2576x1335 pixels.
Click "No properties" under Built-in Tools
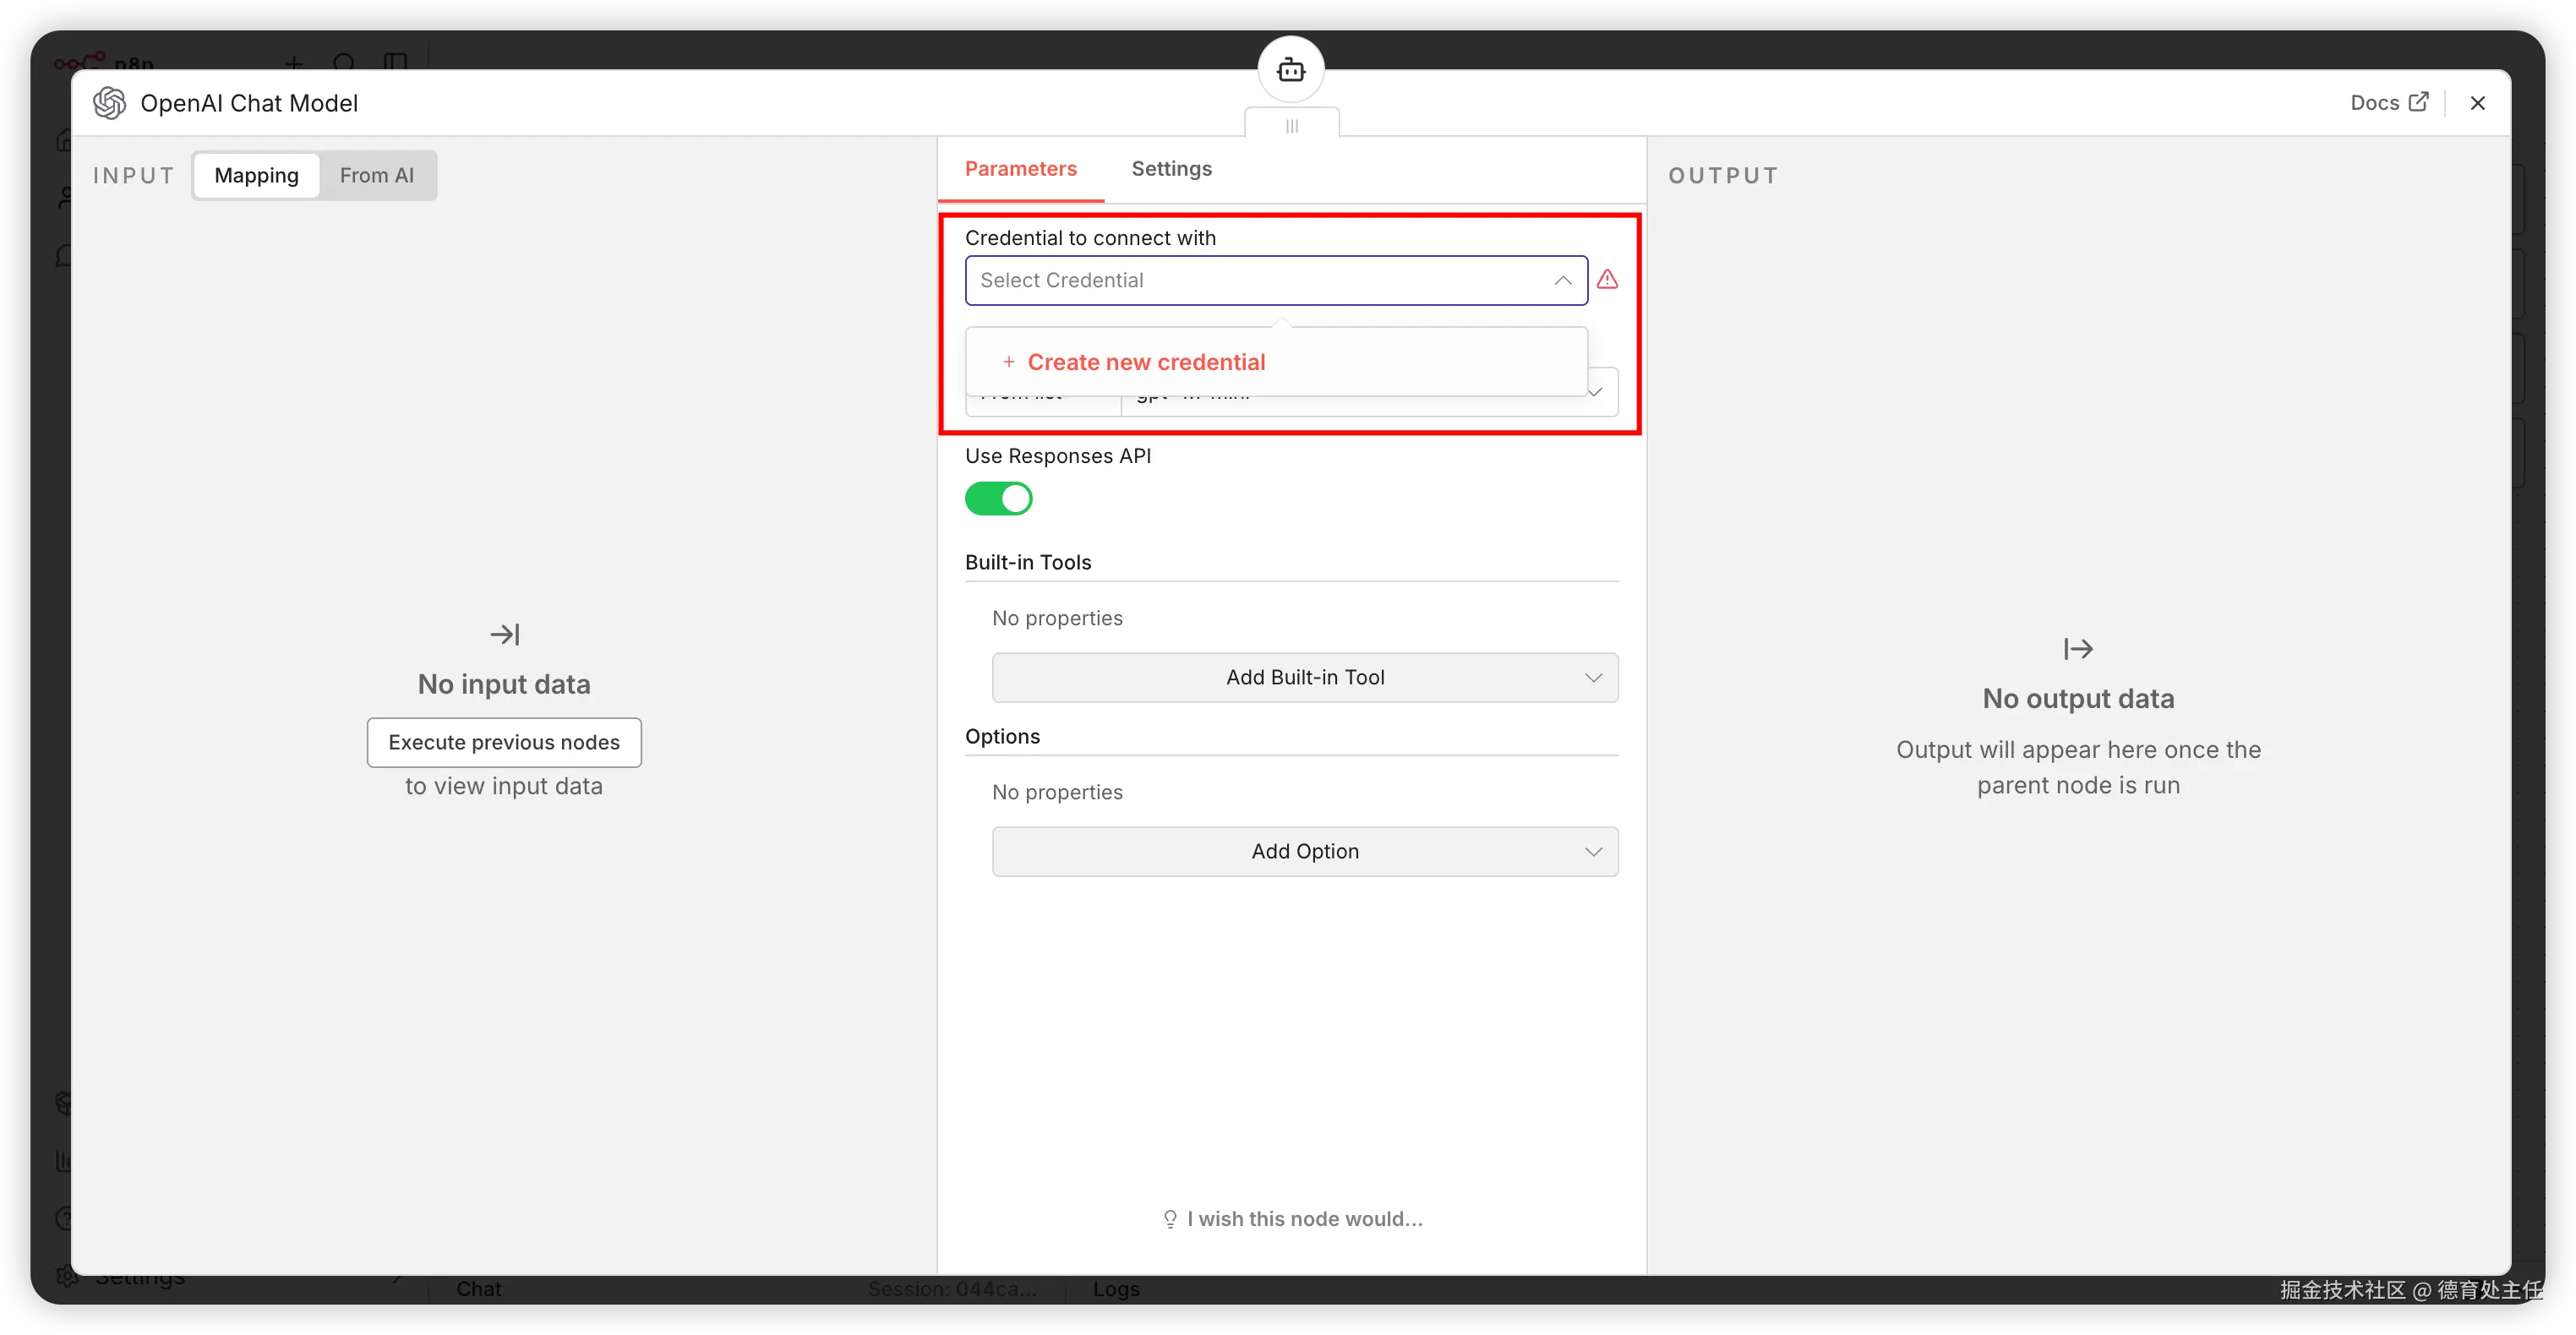point(1057,618)
